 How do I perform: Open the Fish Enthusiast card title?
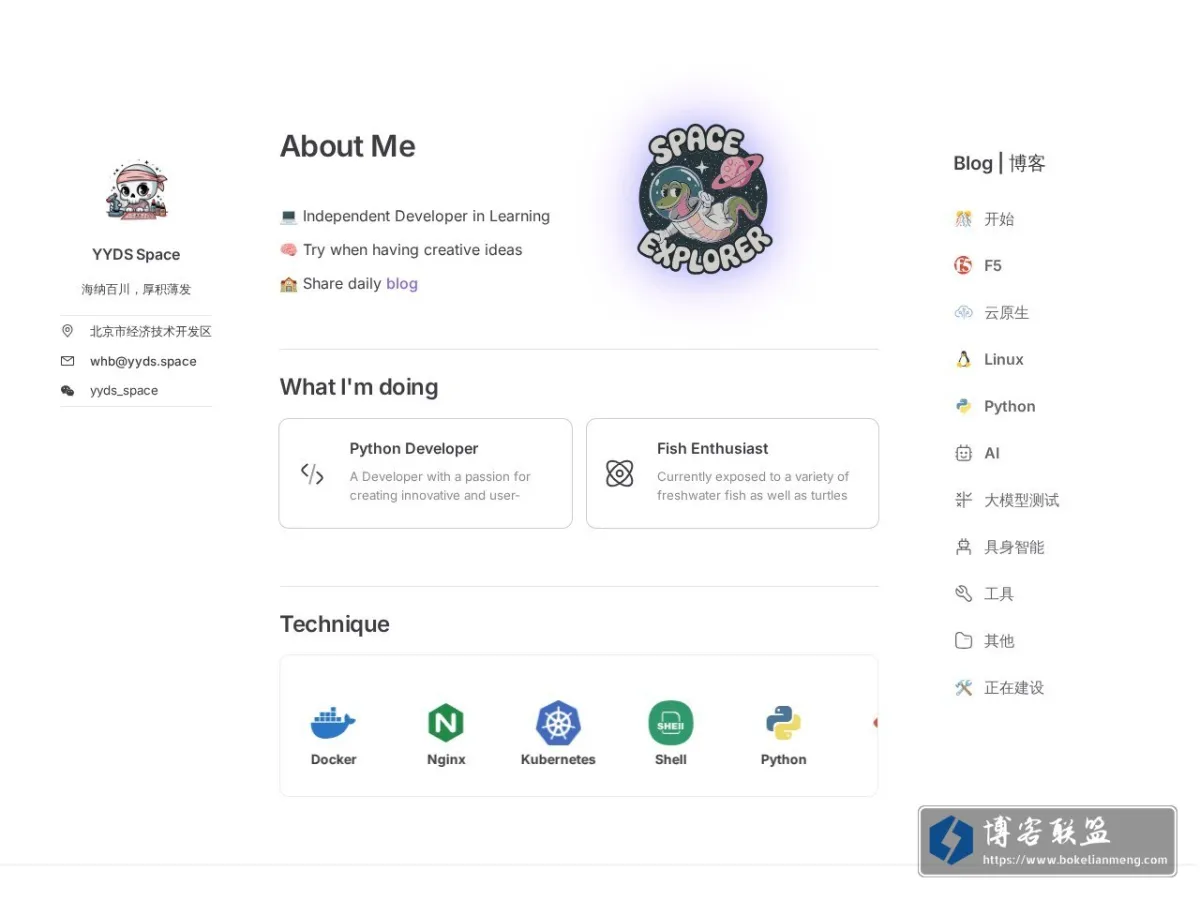(x=713, y=449)
